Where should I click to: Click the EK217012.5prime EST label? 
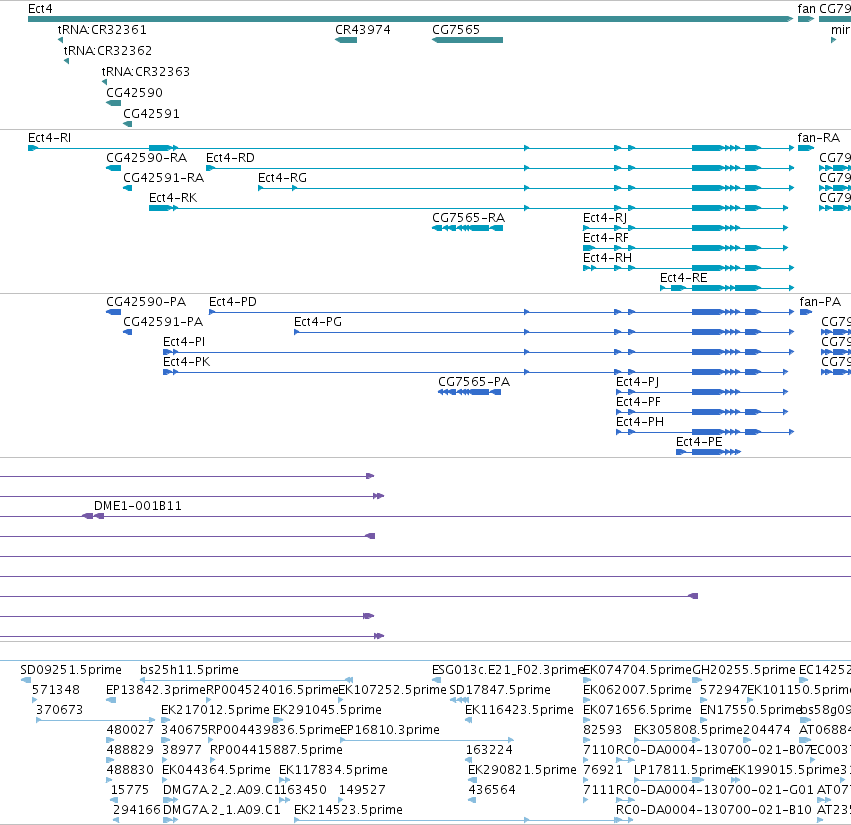(215, 710)
